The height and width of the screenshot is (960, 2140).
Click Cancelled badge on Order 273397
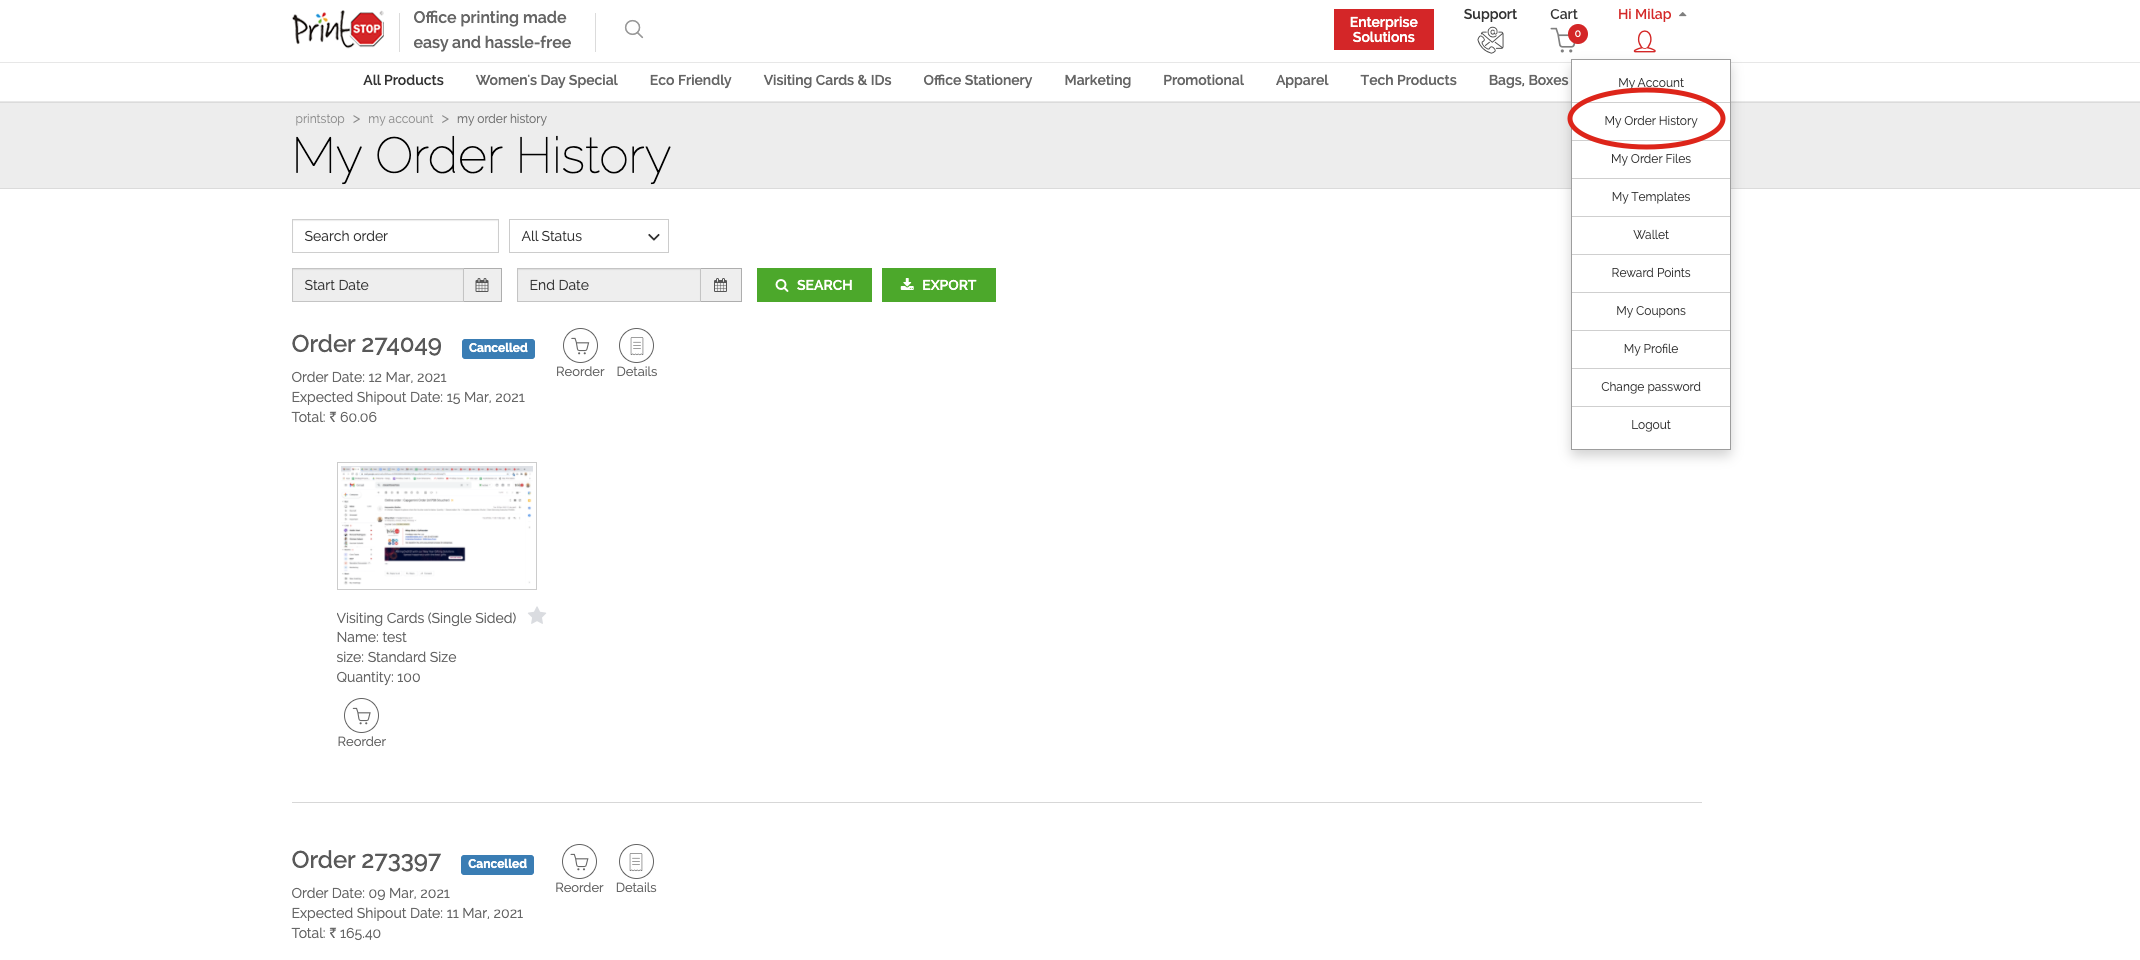(x=497, y=864)
